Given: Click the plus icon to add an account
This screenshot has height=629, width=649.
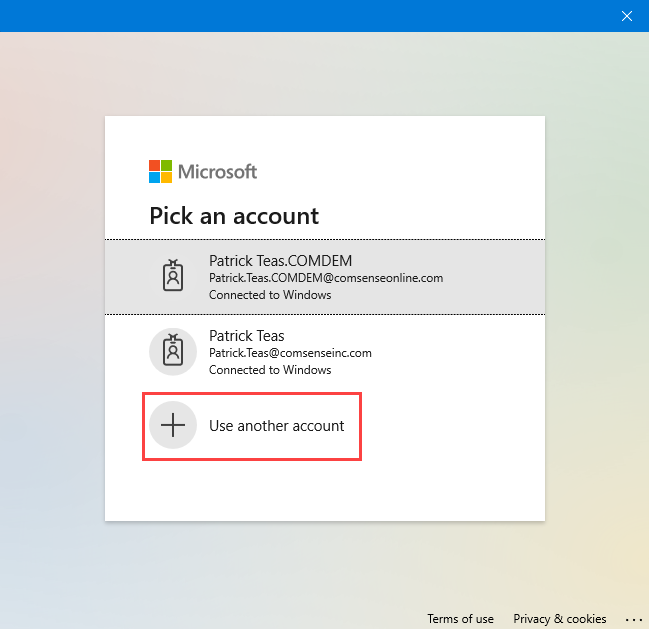Looking at the screenshot, I should pyautogui.click(x=173, y=425).
